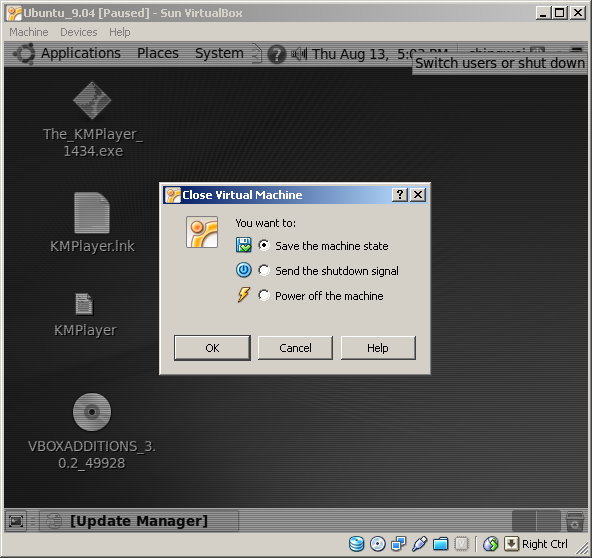This screenshot has height=558, width=592.
Task: Click the question mark in the dialog title bar
Action: 399,195
